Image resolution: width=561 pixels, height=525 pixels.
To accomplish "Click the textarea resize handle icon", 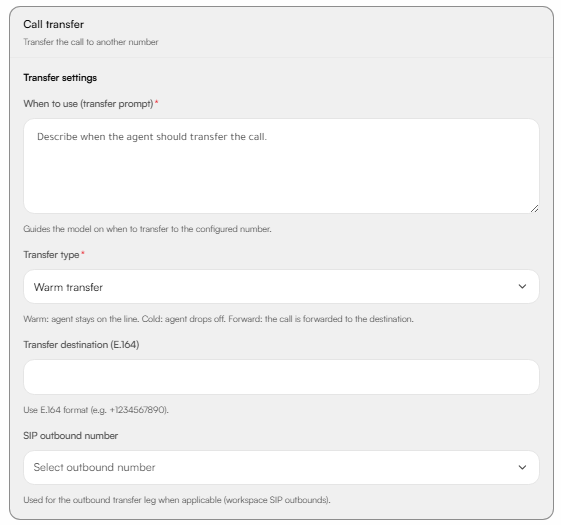I will point(534,209).
